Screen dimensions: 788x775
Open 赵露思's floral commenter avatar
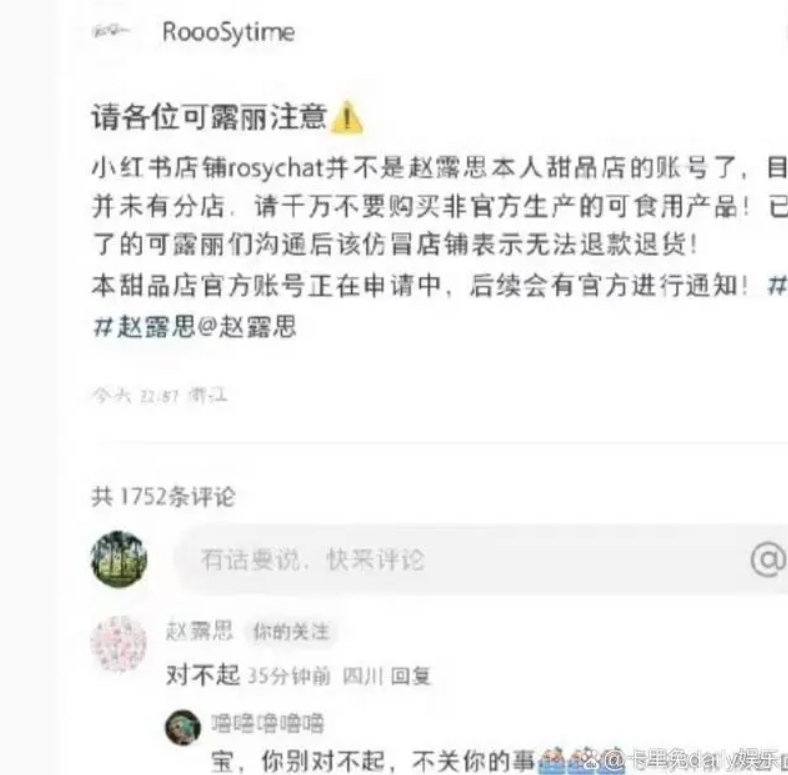point(119,644)
